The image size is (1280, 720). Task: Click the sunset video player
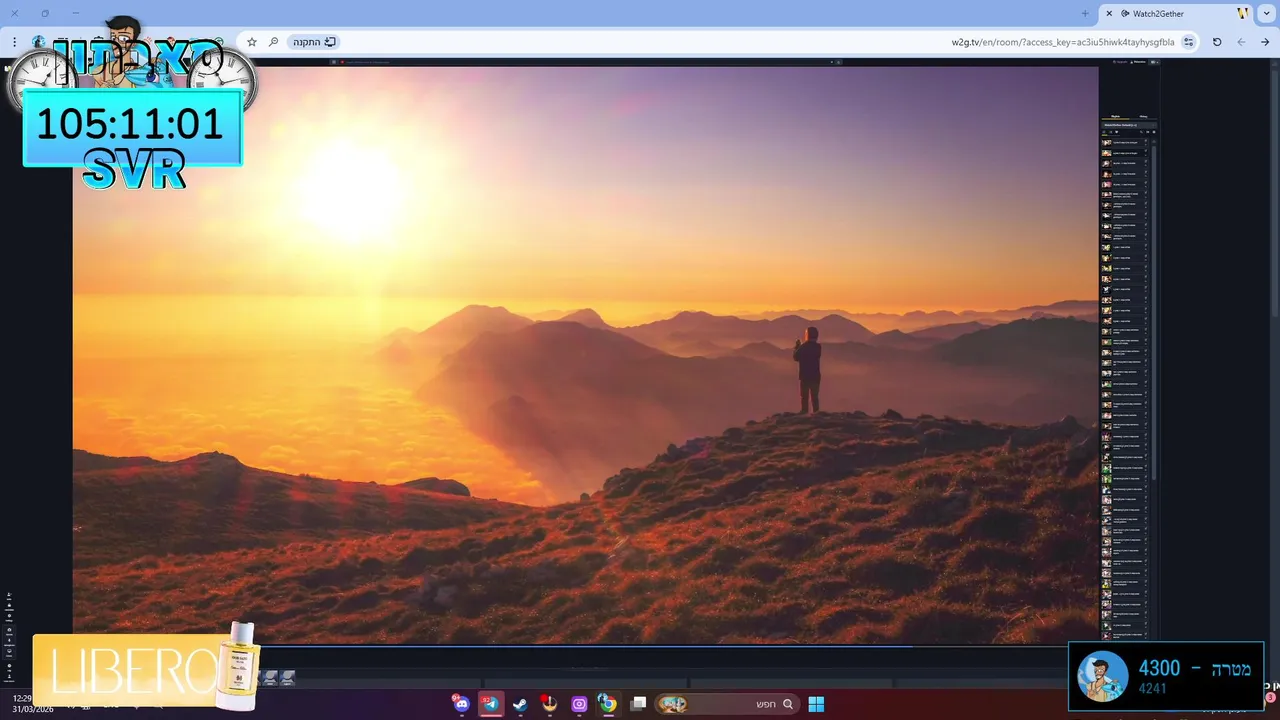click(x=585, y=355)
